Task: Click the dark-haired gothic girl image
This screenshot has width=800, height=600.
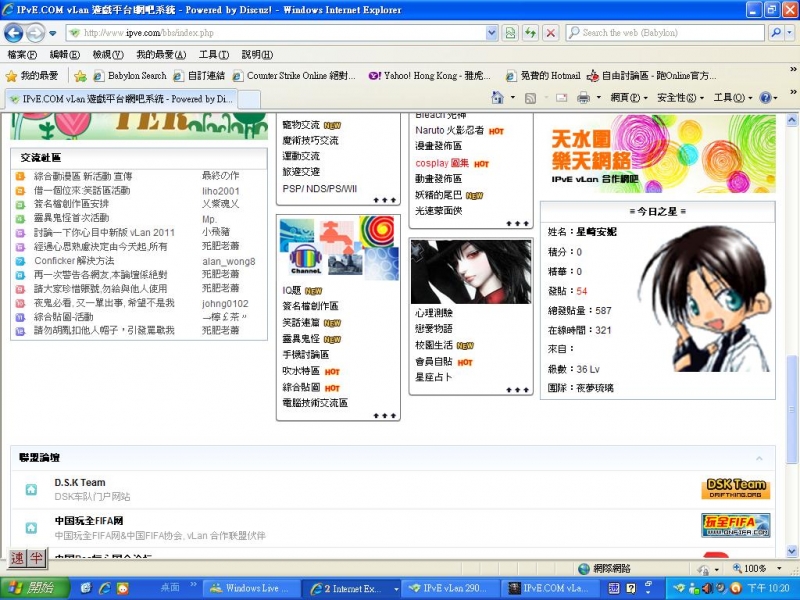Action: [x=470, y=272]
